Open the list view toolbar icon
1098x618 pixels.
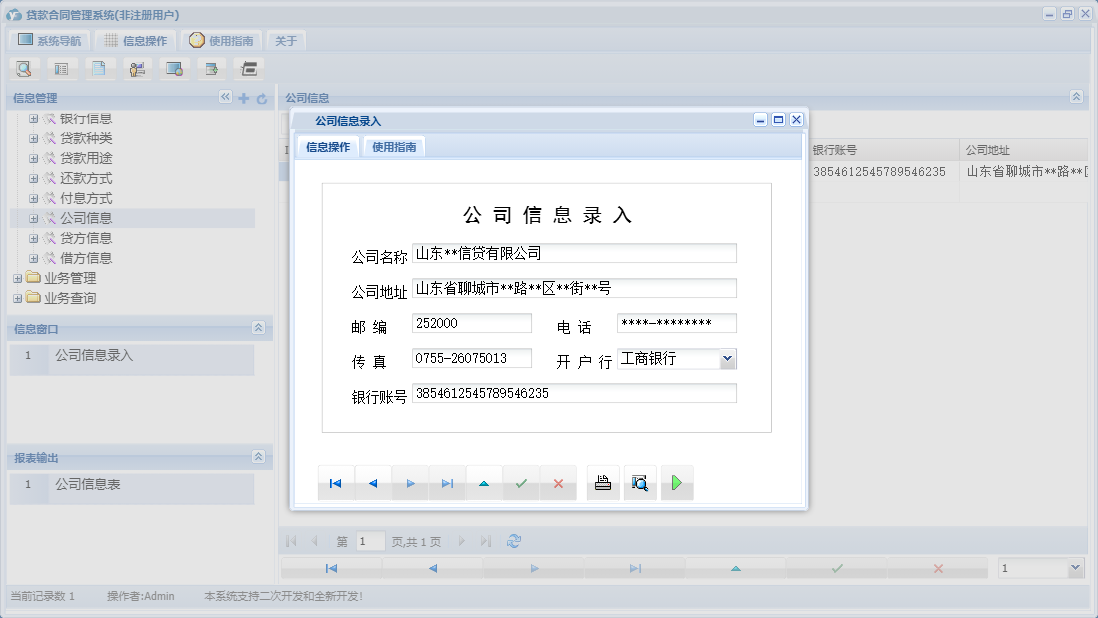(x=62, y=68)
